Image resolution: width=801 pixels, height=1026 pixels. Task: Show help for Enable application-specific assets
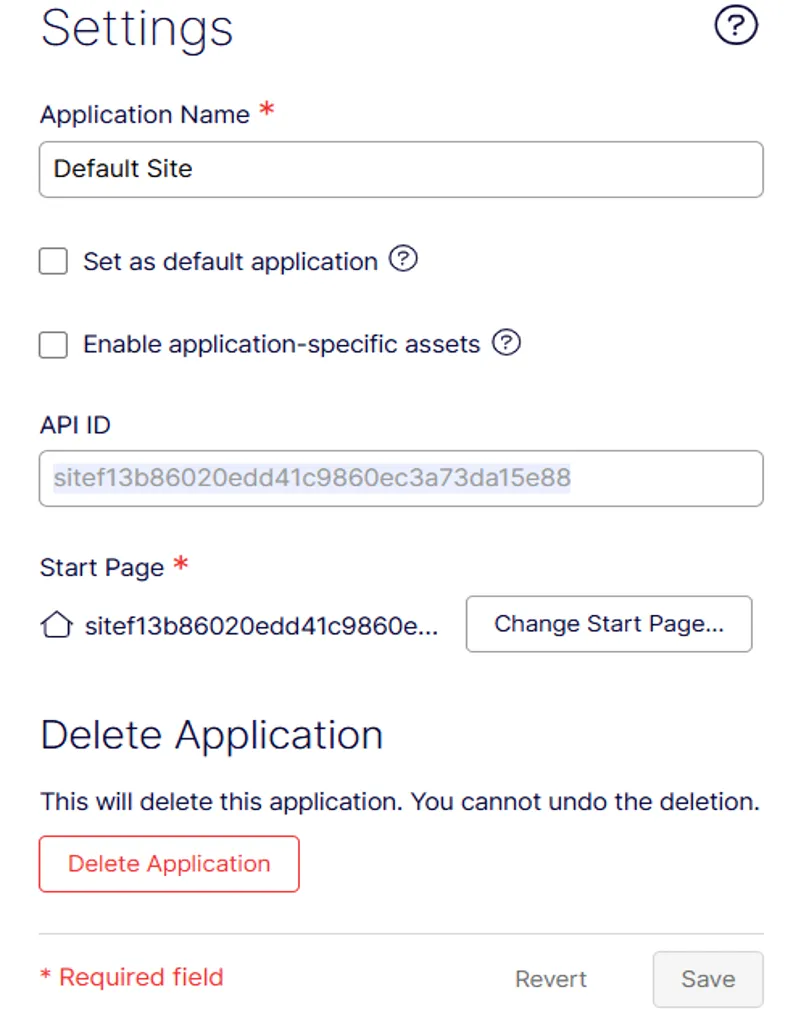506,342
